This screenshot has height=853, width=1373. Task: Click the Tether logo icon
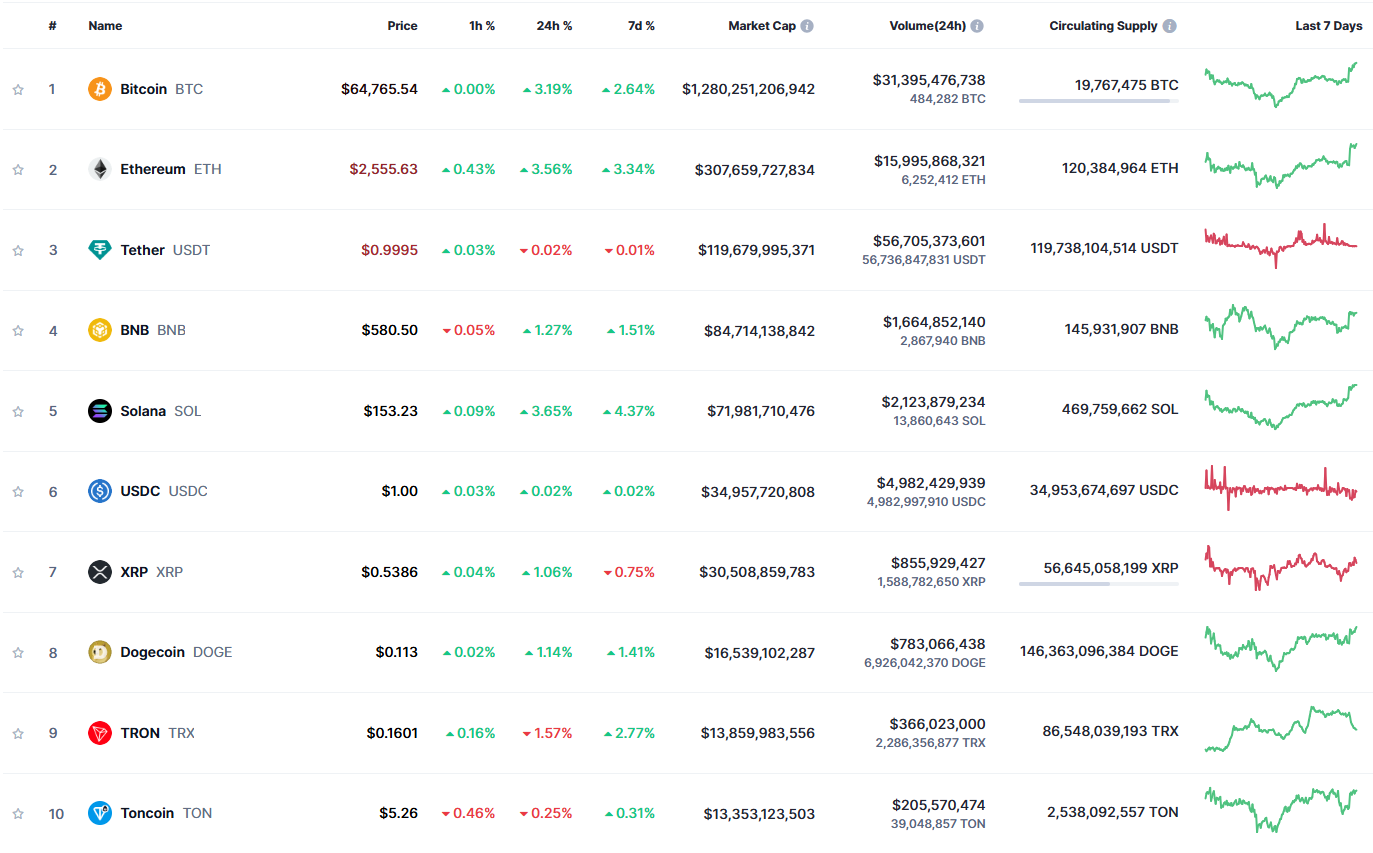(x=100, y=250)
